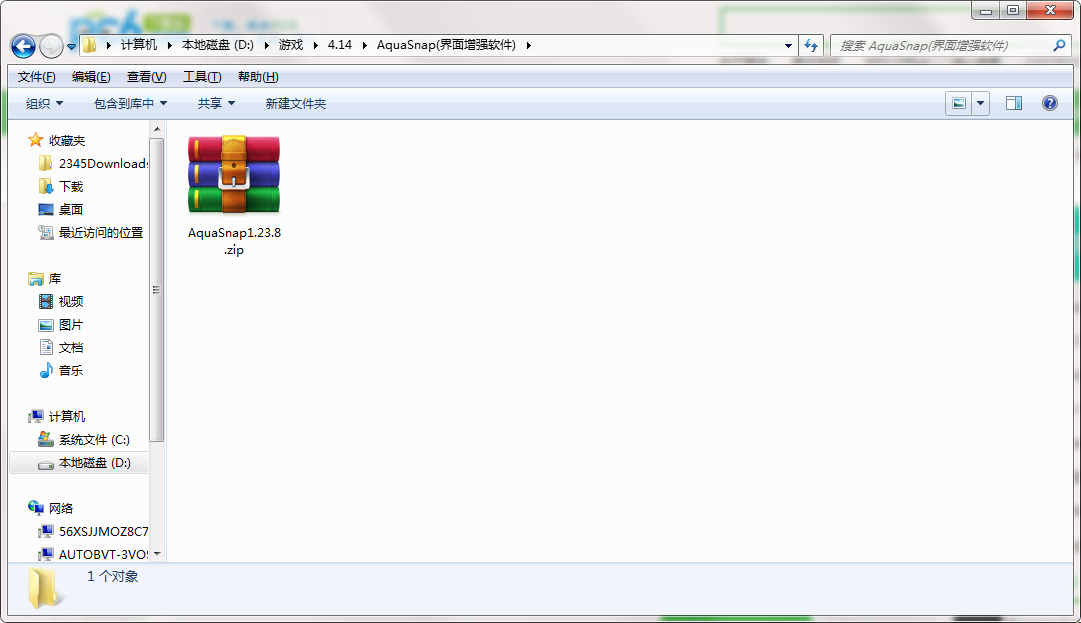Viewport: 1081px width, 623px height.
Task: Click the 系统文件 (C:) drive icon
Action: (46, 439)
